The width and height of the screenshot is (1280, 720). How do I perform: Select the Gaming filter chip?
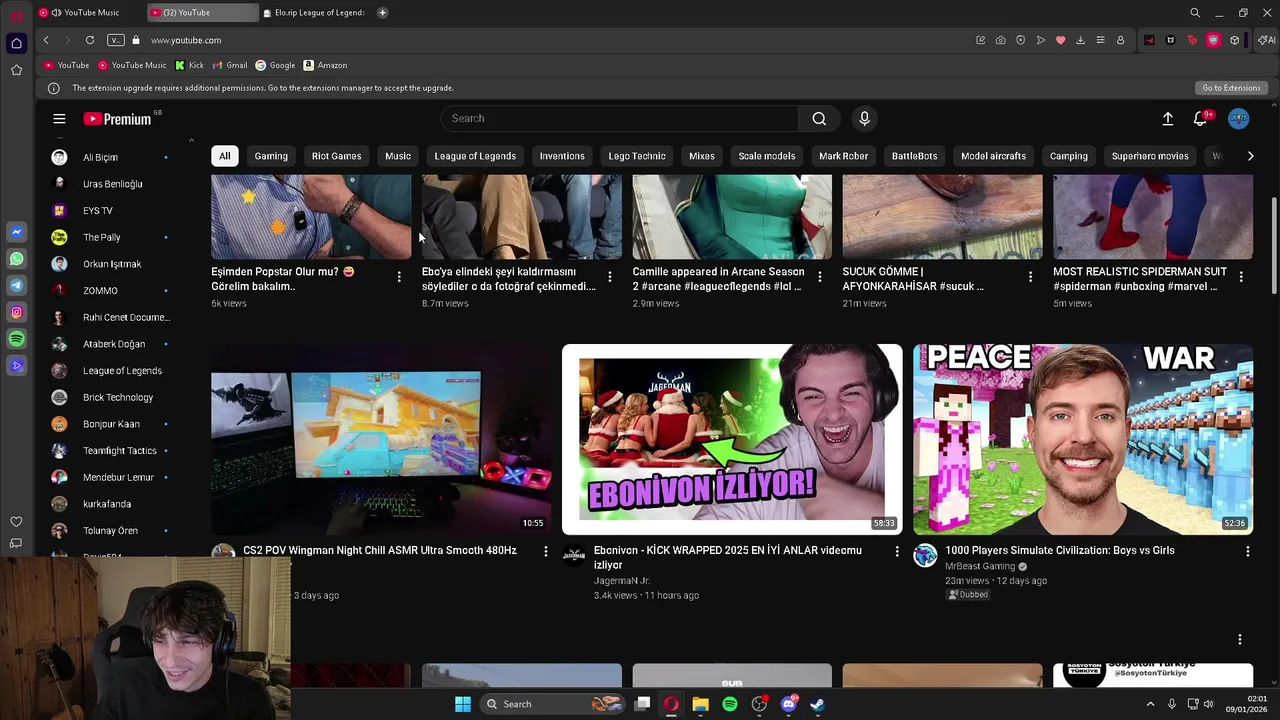click(x=271, y=156)
